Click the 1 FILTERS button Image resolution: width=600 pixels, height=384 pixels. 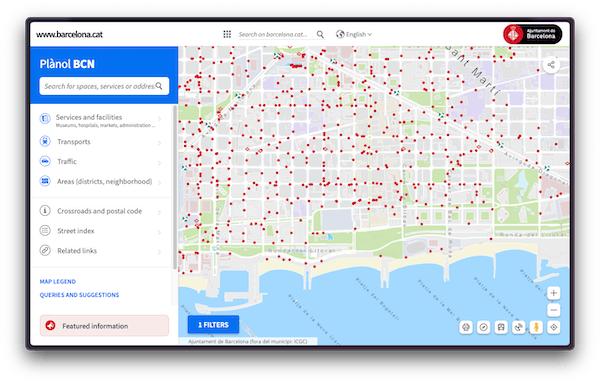213,325
